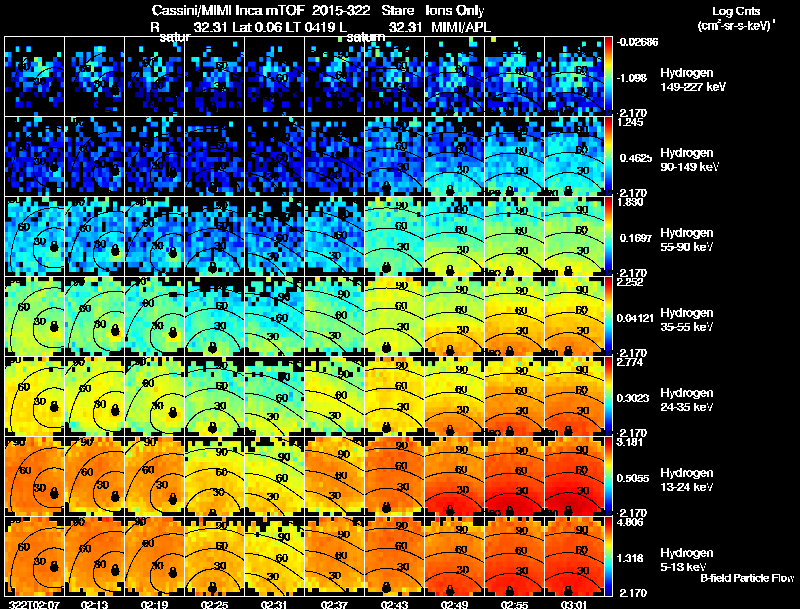Click the '02:31' time label
This screenshot has height=609, width=800.
274,604
